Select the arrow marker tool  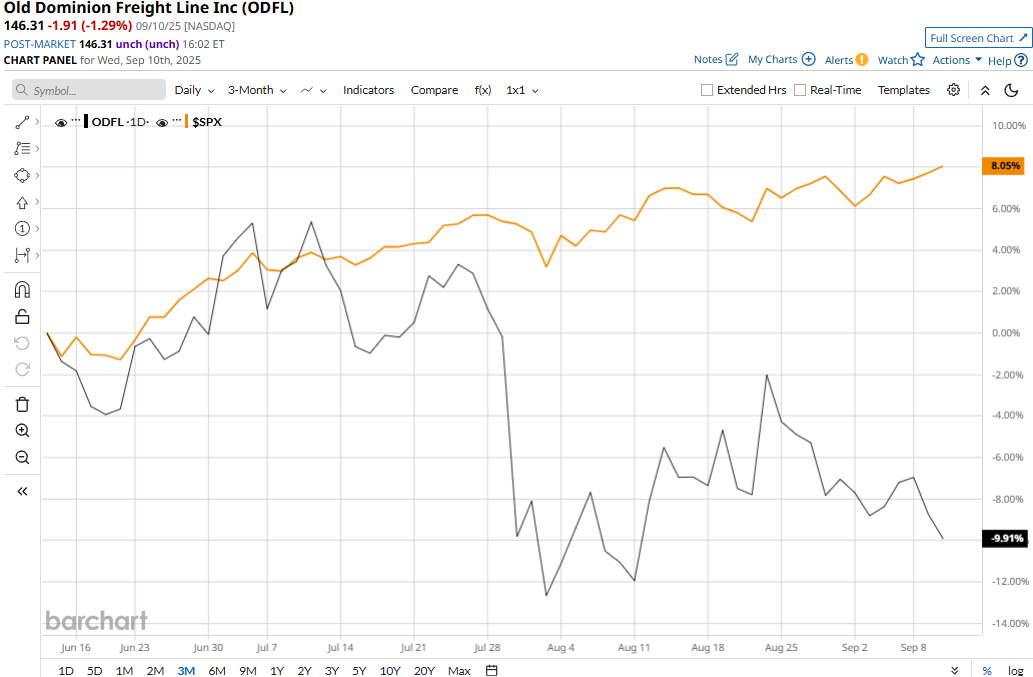tap(22, 202)
